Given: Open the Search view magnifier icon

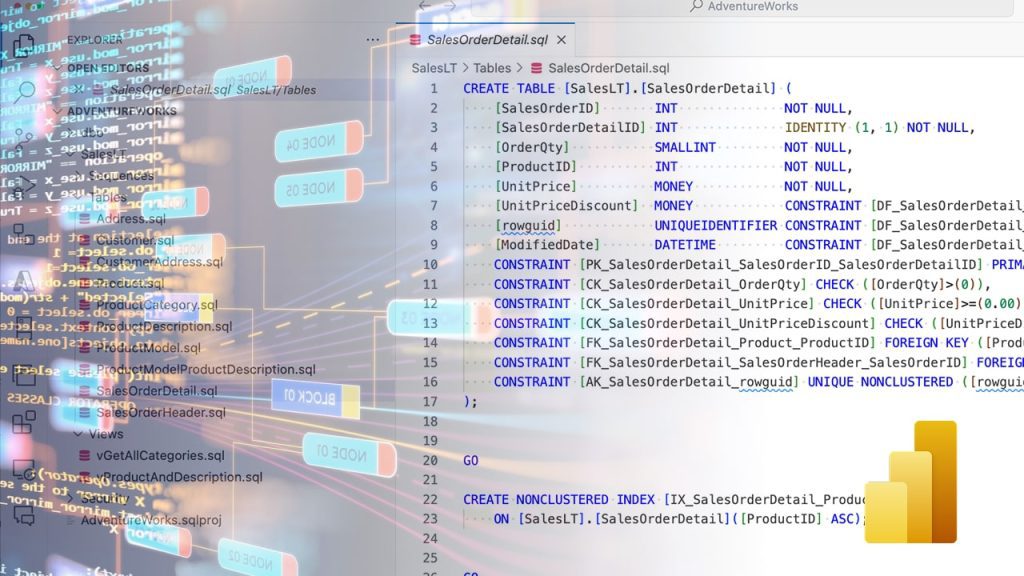Looking at the screenshot, I should 25,90.
